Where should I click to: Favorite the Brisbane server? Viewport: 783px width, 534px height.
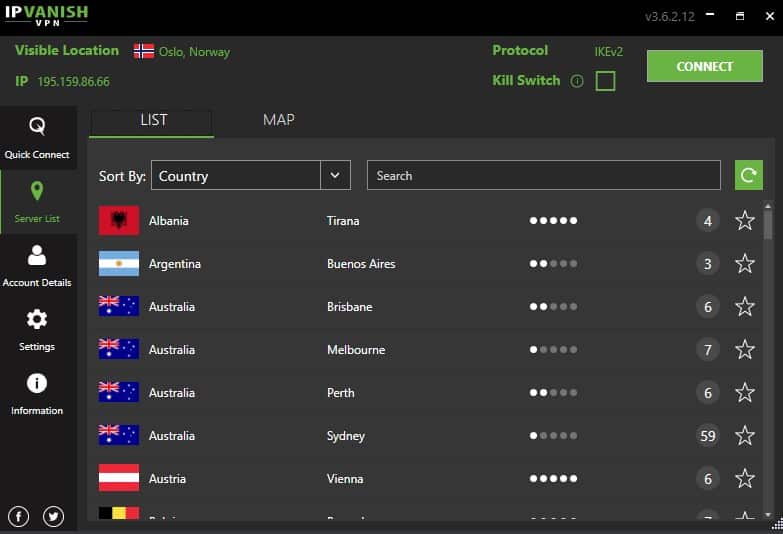[x=745, y=306]
